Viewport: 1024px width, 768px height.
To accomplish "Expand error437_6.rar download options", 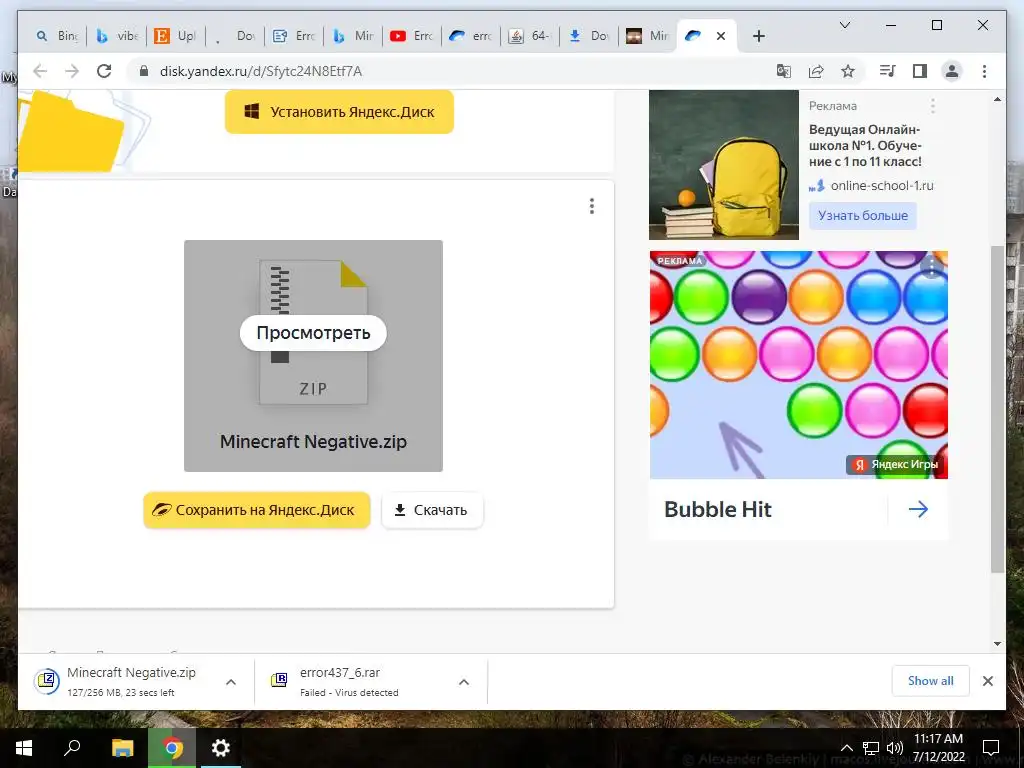I will click(x=464, y=682).
